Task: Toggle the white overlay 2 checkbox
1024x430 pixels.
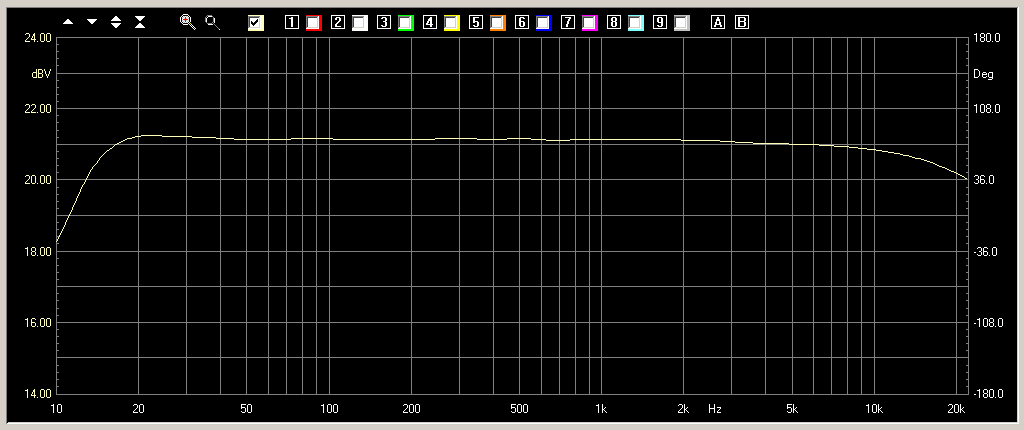Action: point(360,23)
